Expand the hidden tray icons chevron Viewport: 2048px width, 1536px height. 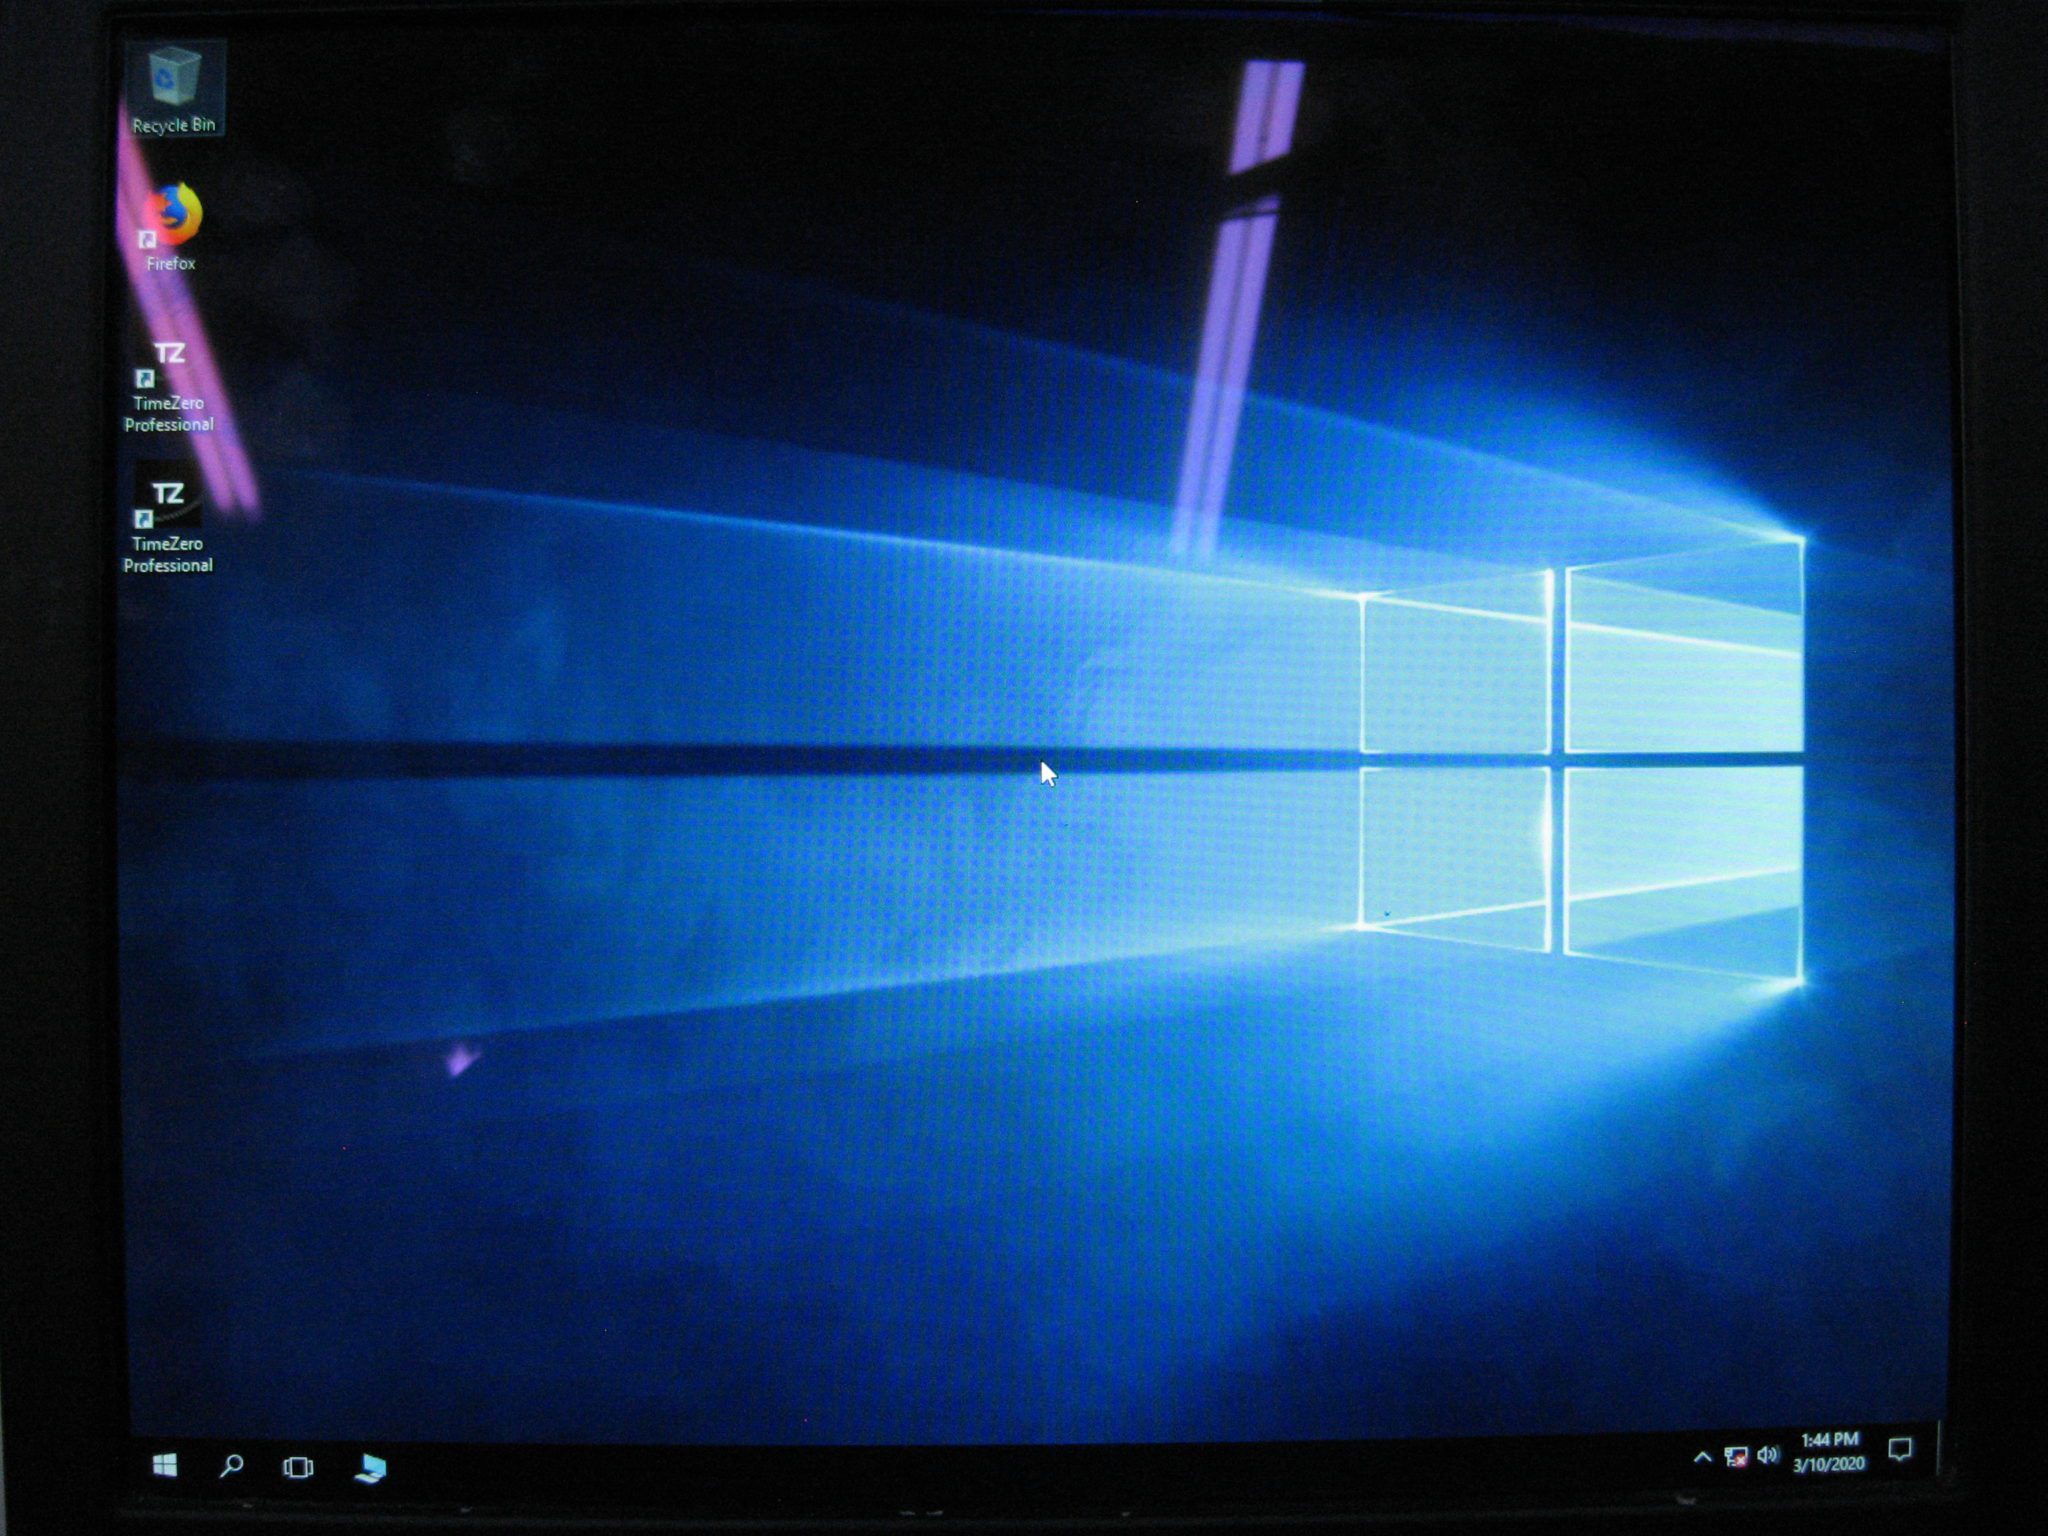click(1702, 1457)
